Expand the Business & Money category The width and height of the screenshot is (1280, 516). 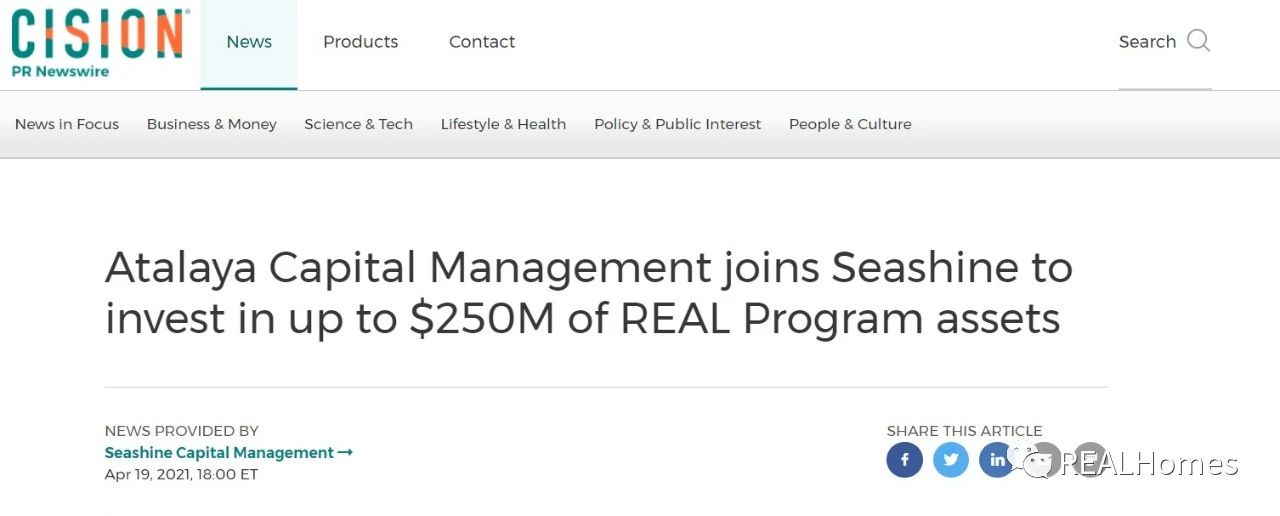212,124
